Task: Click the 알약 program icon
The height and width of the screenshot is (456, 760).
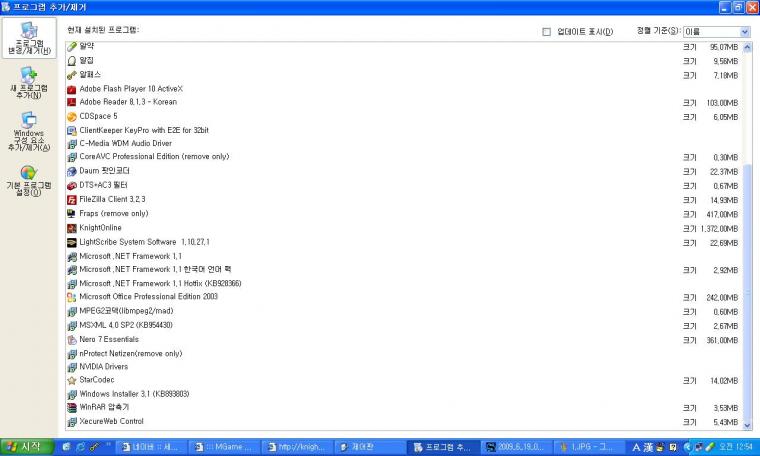Action: coord(72,47)
